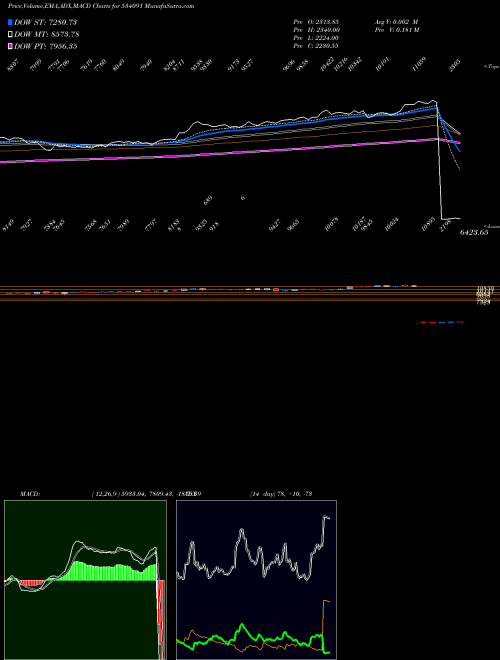The image size is (500, 660).
Task: Click the 11059 top label above the price peak
Action: coord(419,64)
